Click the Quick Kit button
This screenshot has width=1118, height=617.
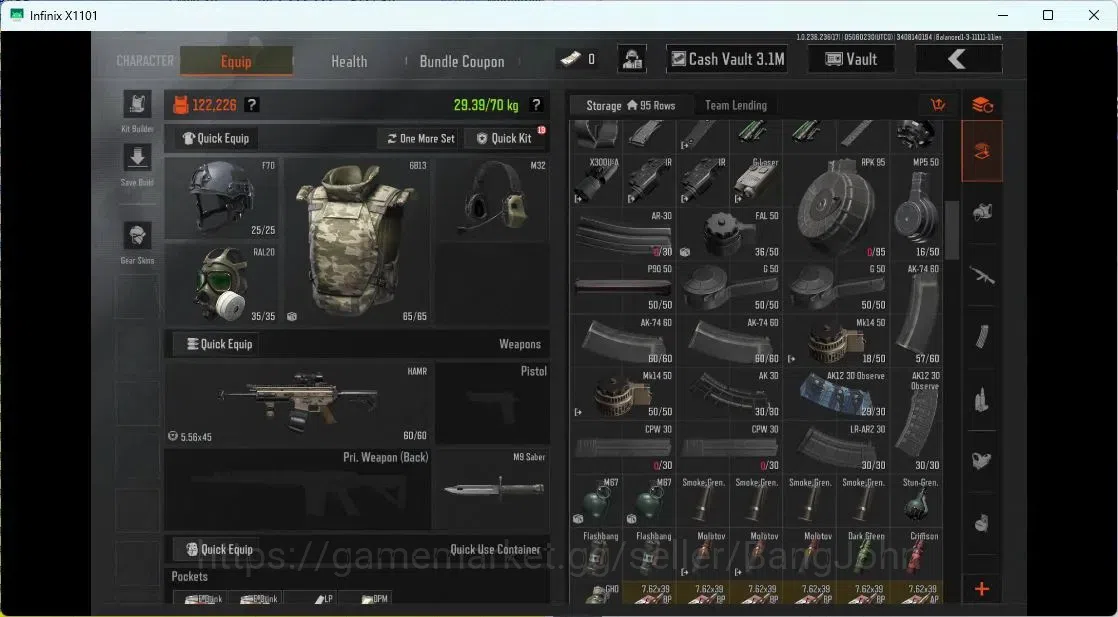tap(505, 138)
